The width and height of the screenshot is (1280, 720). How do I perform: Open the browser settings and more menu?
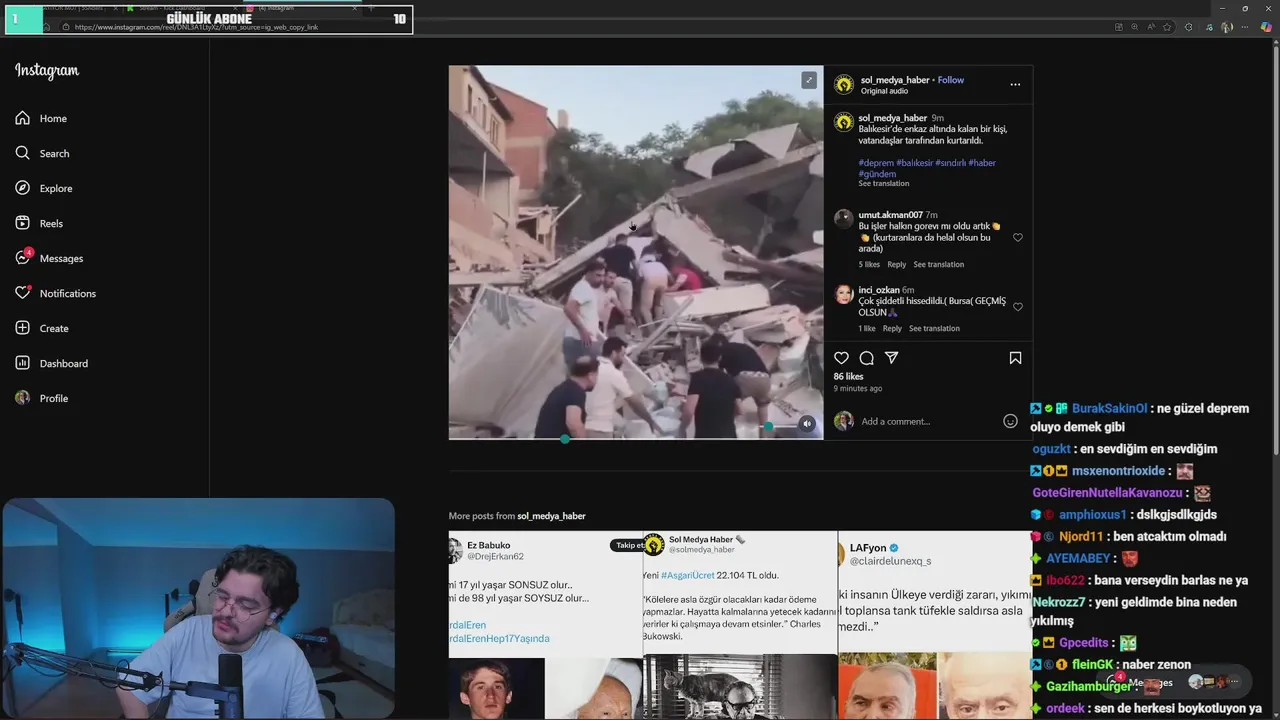pyautogui.click(x=1246, y=27)
